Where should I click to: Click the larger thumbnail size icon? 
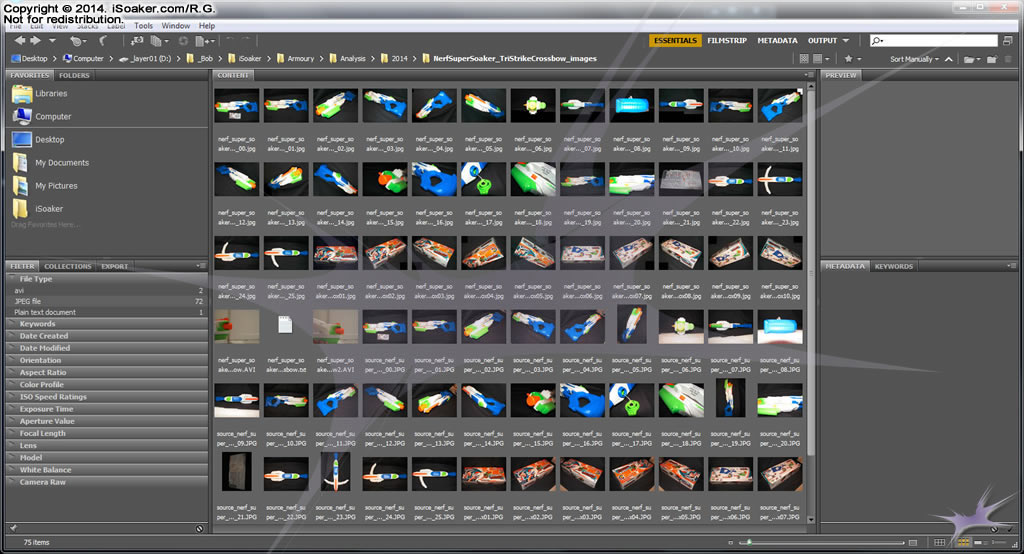(x=913, y=542)
